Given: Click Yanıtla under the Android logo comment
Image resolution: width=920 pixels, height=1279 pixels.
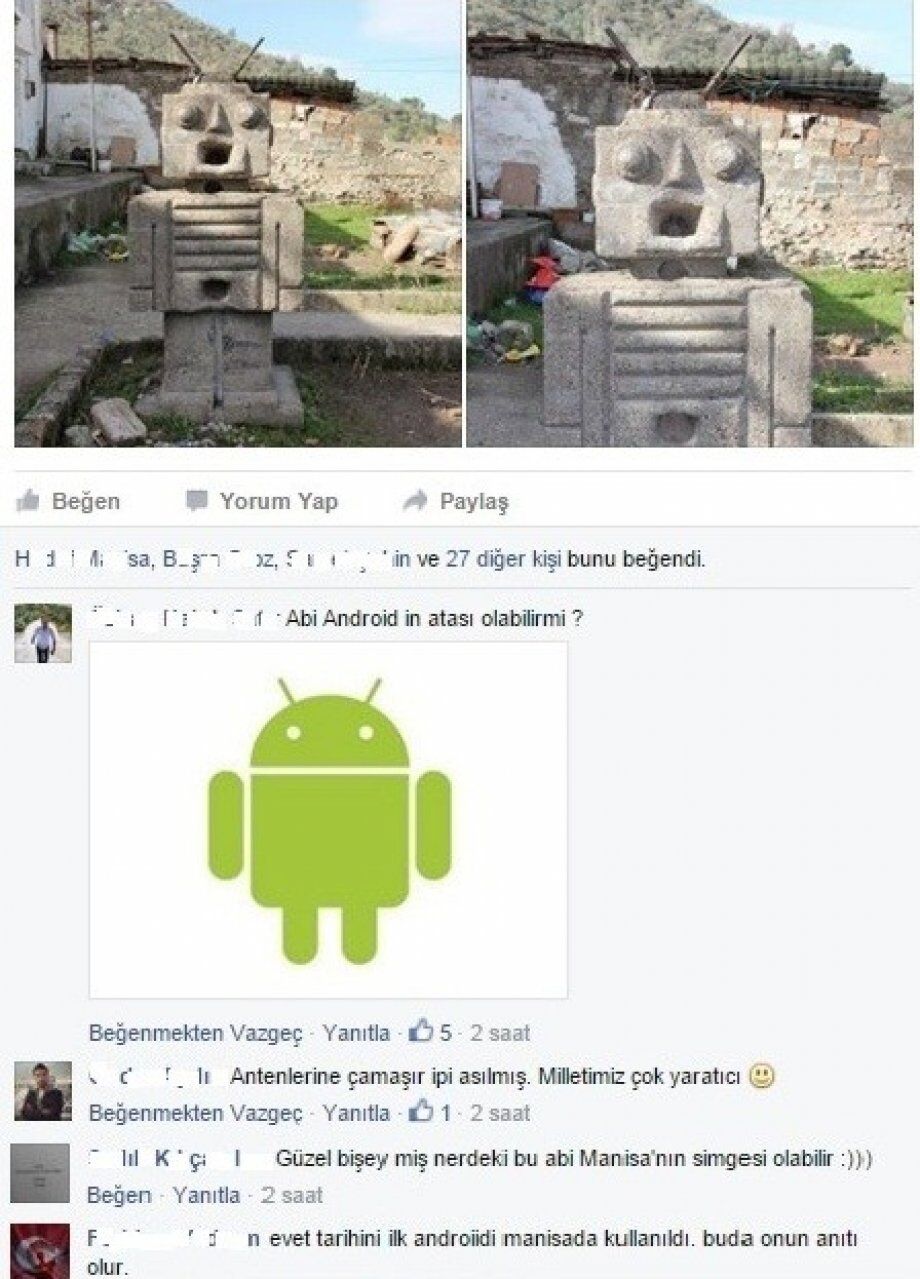Looking at the screenshot, I should [x=356, y=1033].
